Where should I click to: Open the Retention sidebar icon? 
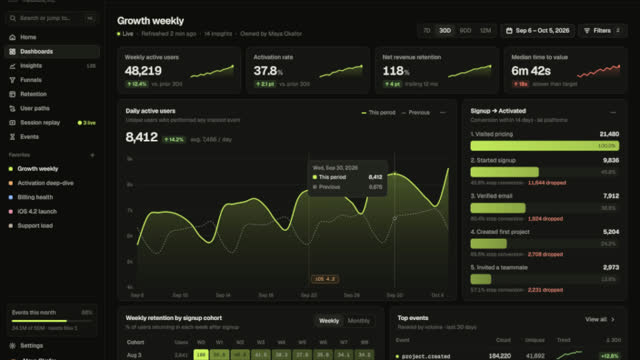(12, 94)
